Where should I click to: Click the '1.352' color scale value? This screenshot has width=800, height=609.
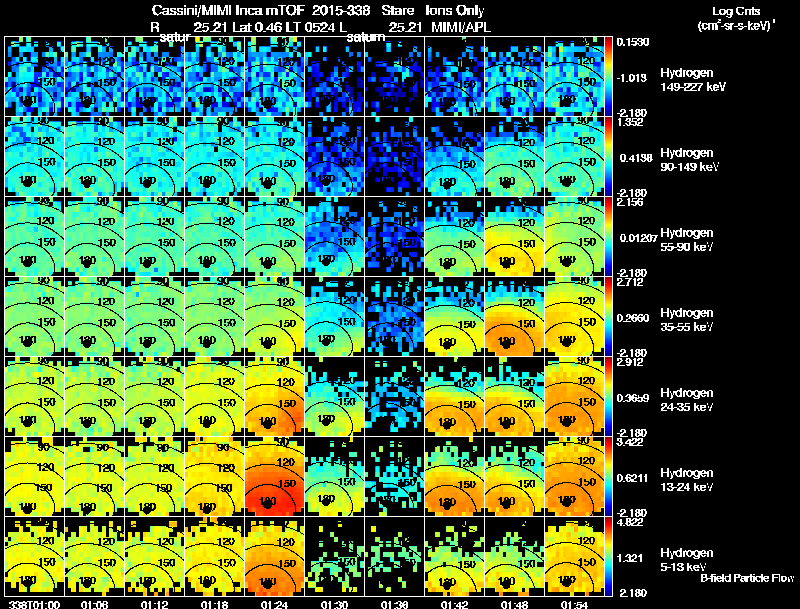pyautogui.click(x=630, y=122)
